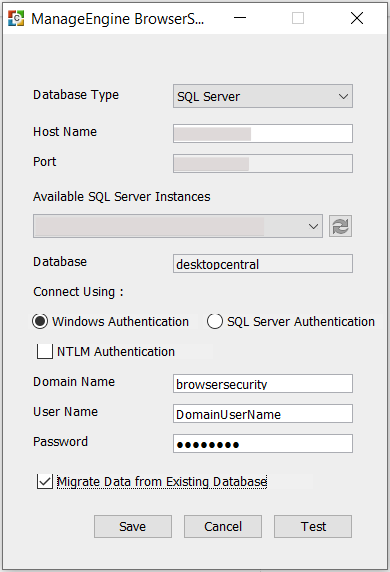The image size is (390, 572).
Task: Cancel the database setup dialog
Action: click(x=223, y=526)
